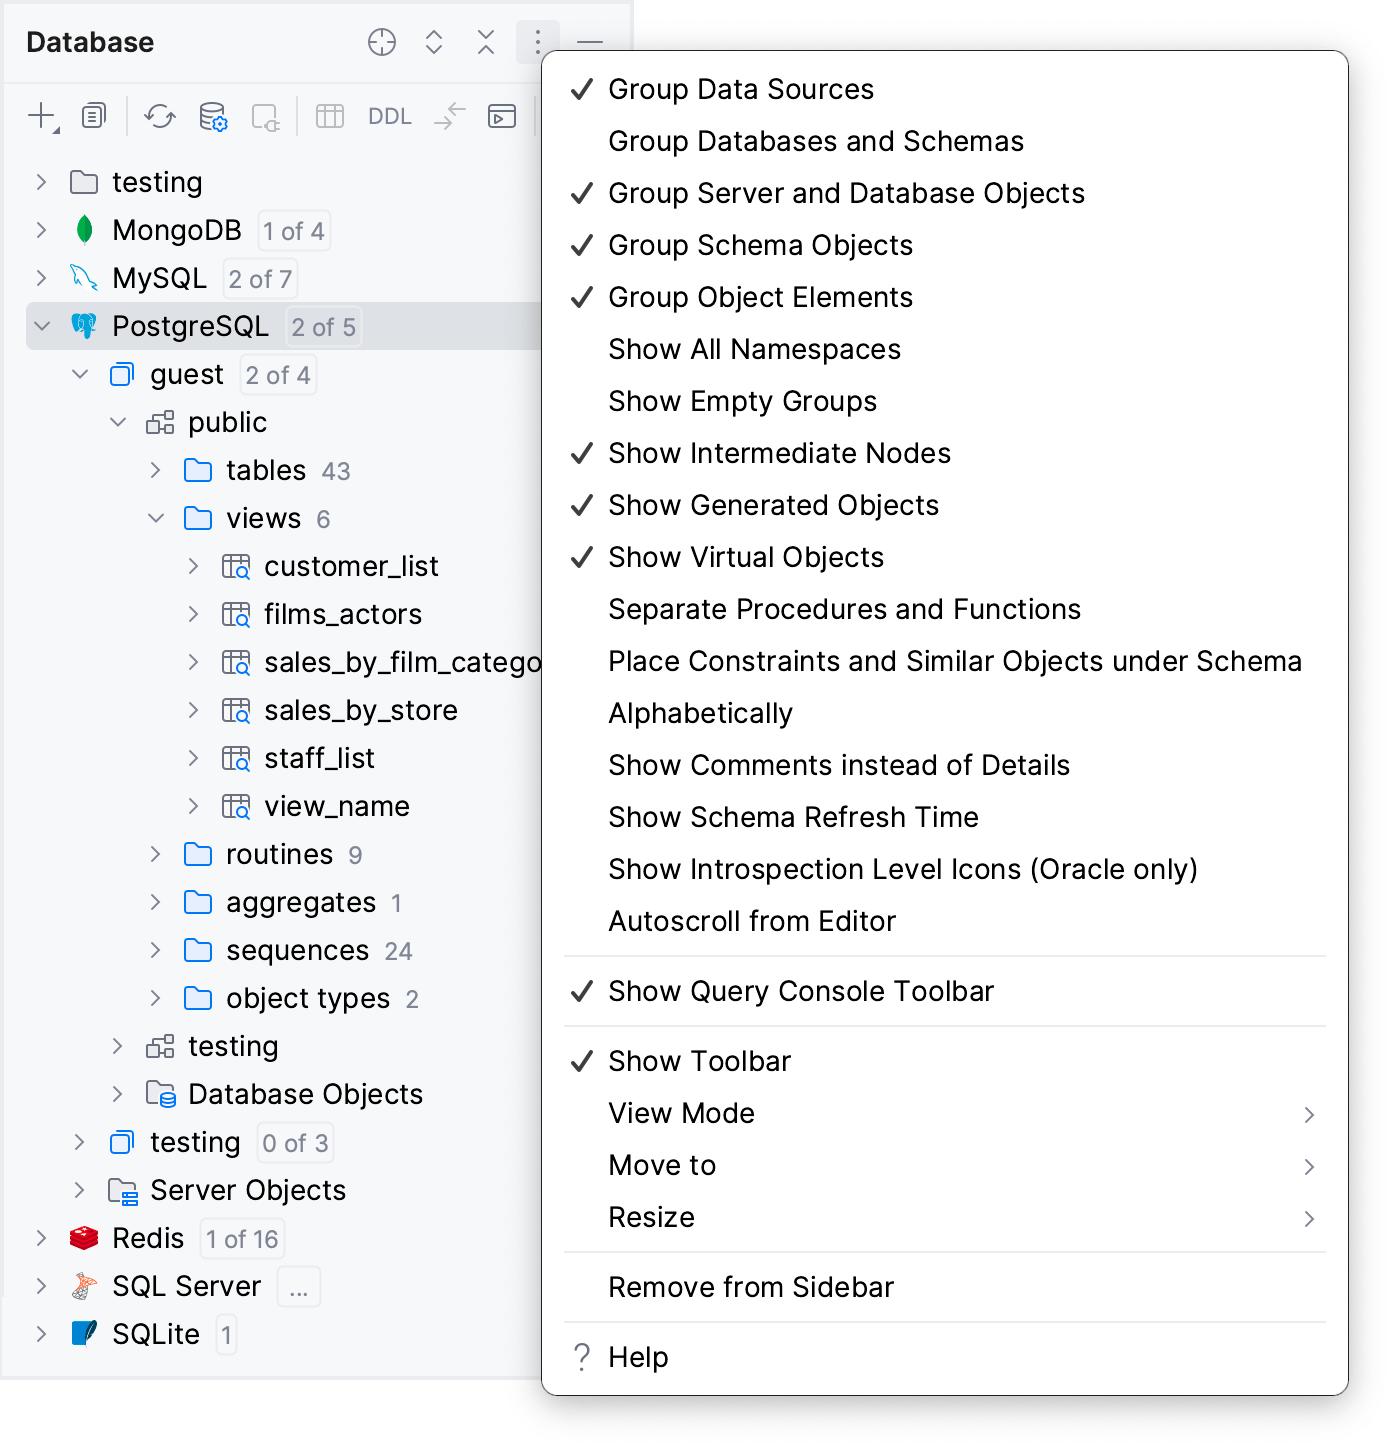The width and height of the screenshot is (1394, 1449).
Task: Create a new data source with the plus icon
Action: (x=40, y=116)
